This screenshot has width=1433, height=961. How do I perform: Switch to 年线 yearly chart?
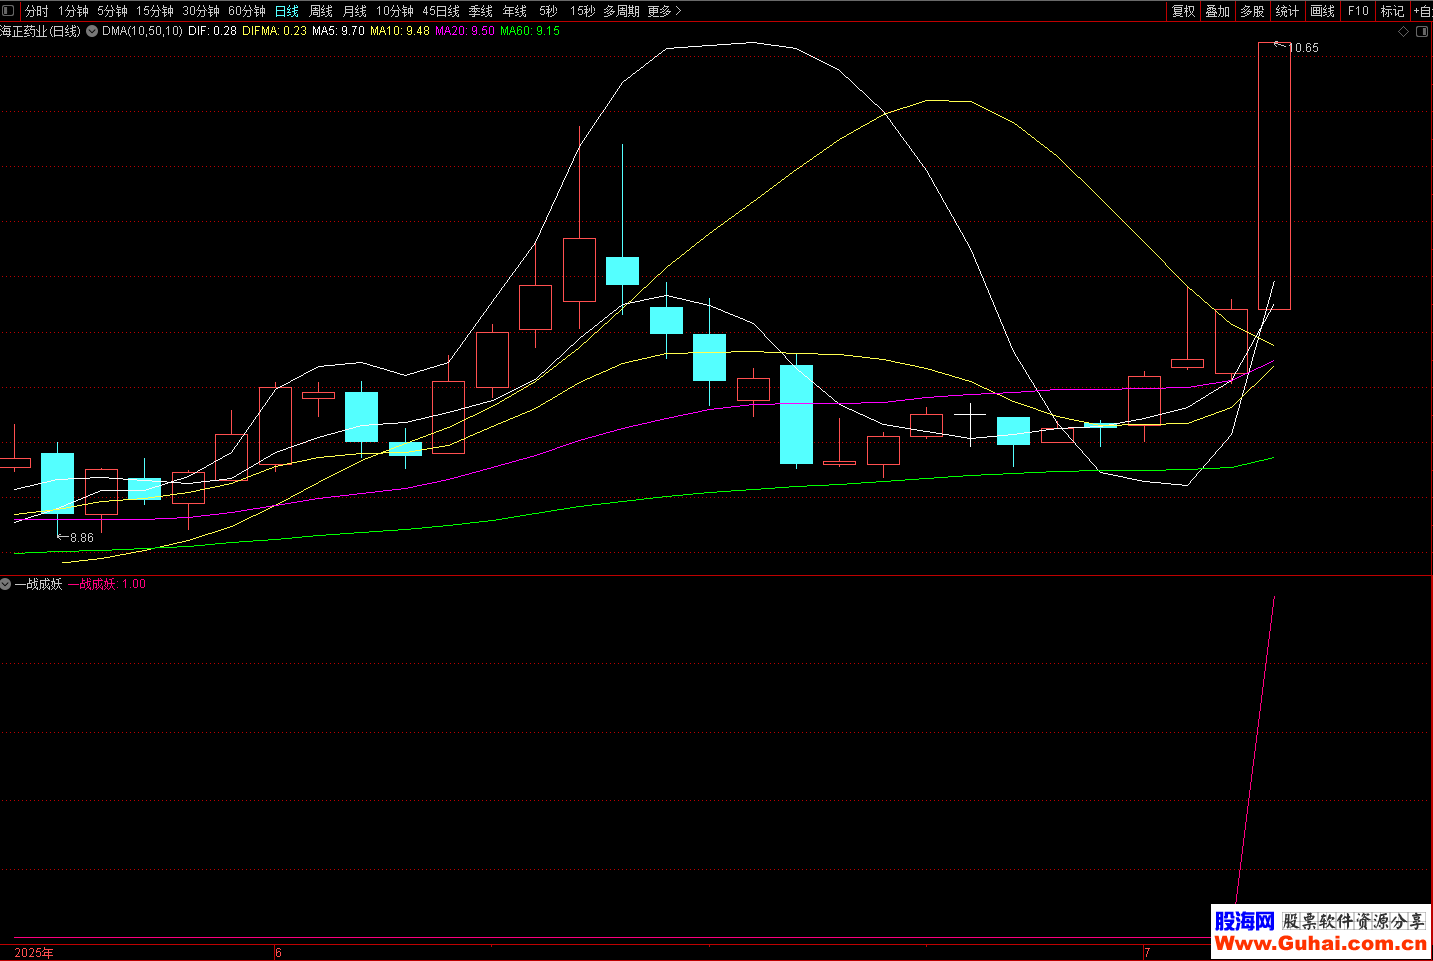(515, 11)
